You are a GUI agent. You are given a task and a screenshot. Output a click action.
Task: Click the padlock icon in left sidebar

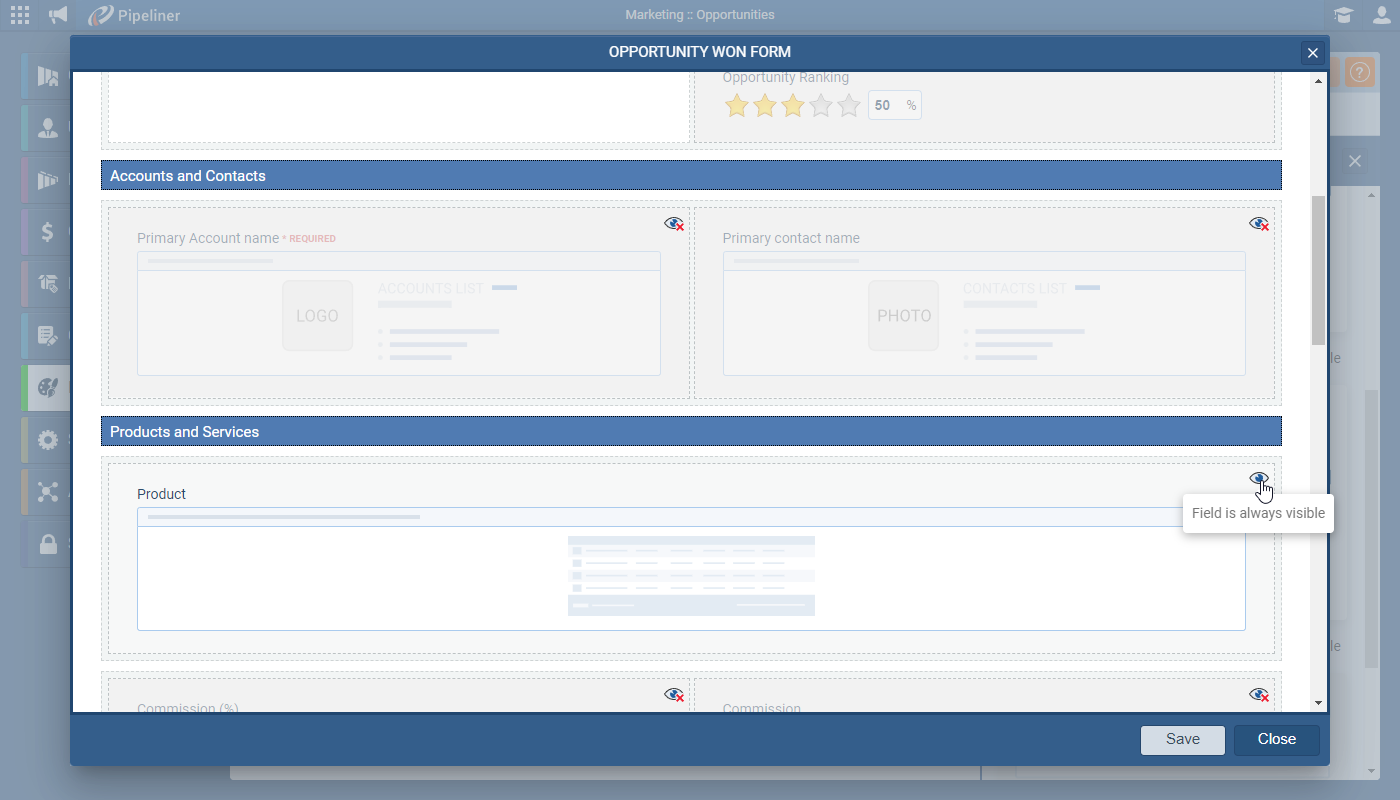[47, 544]
